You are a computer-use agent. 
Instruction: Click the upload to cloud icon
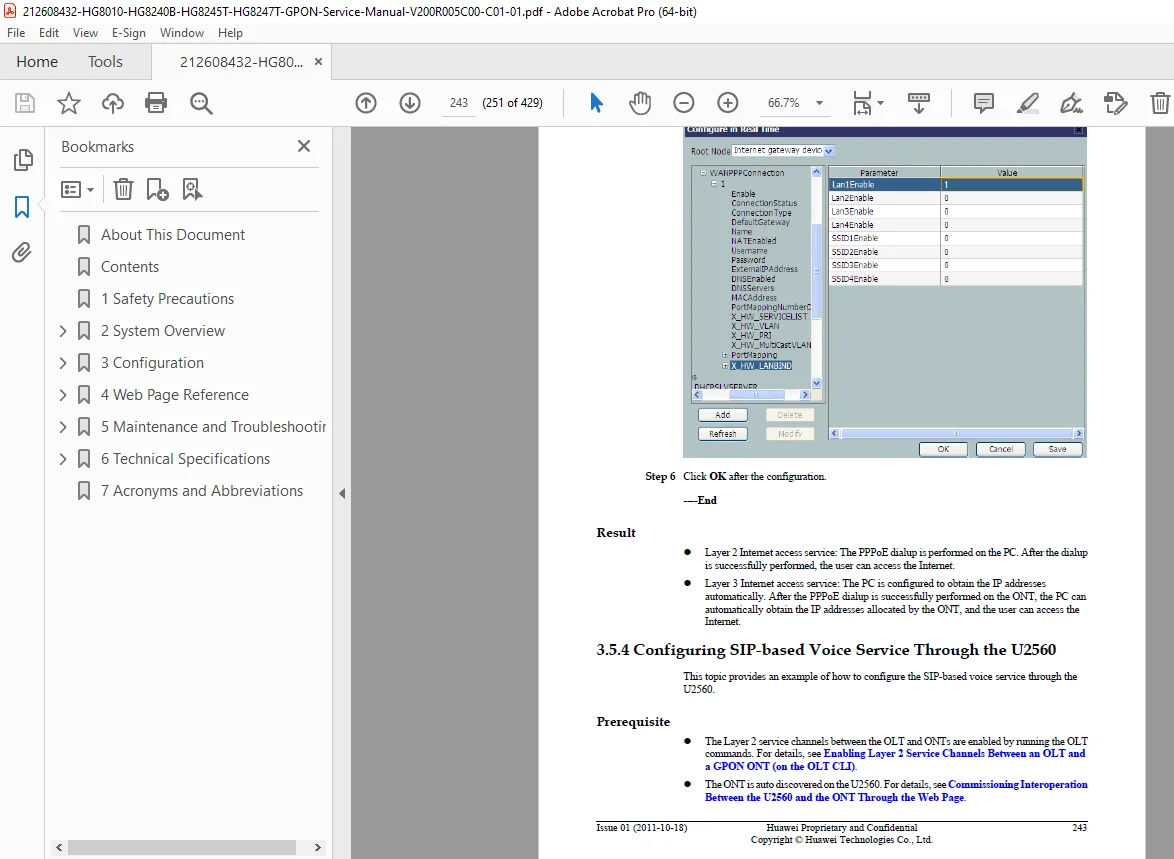pyautogui.click(x=113, y=103)
